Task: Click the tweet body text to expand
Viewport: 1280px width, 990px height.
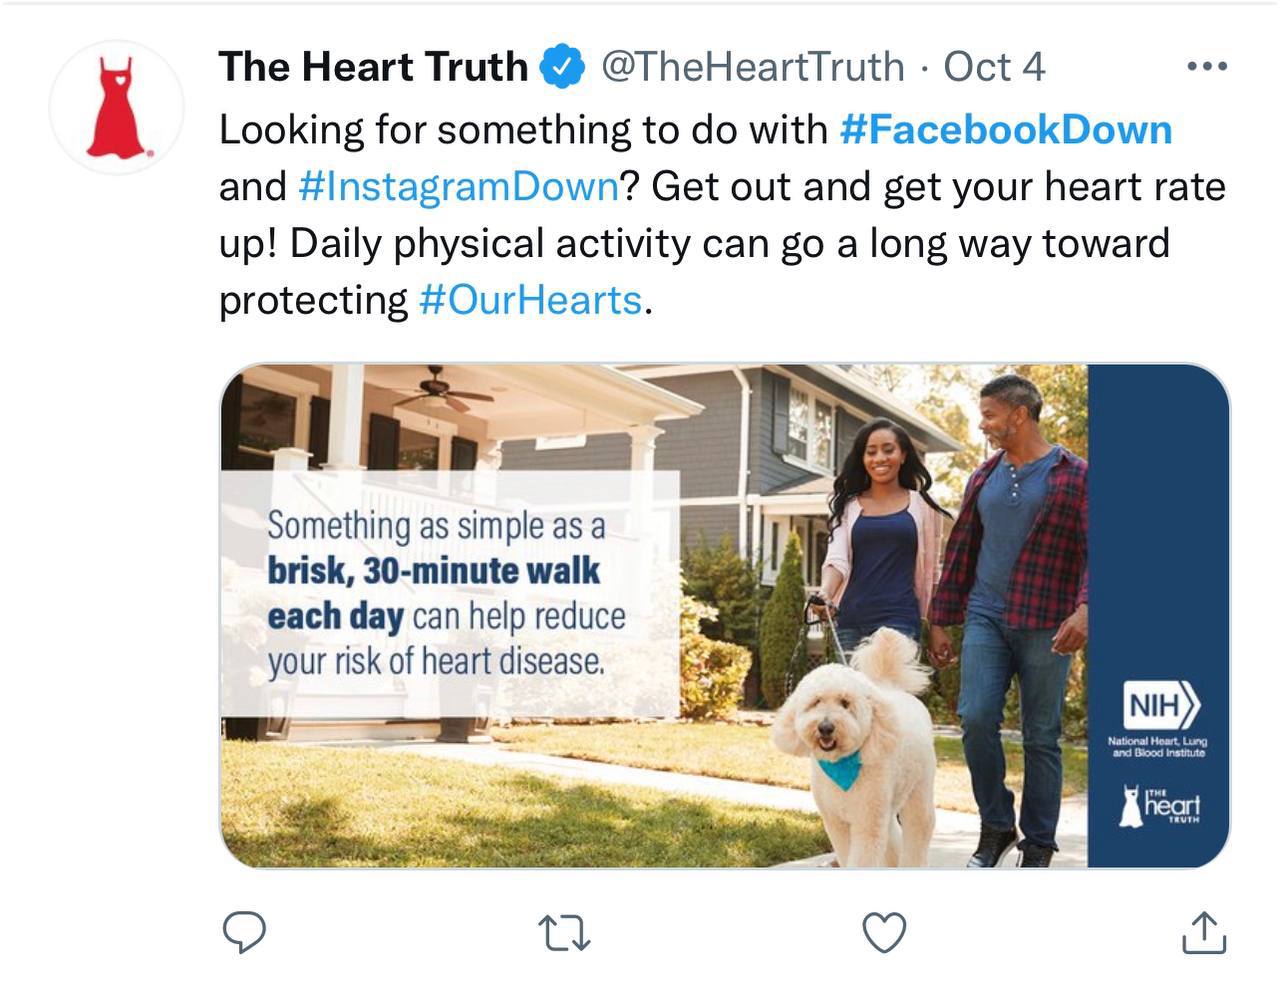Action: coord(722,215)
